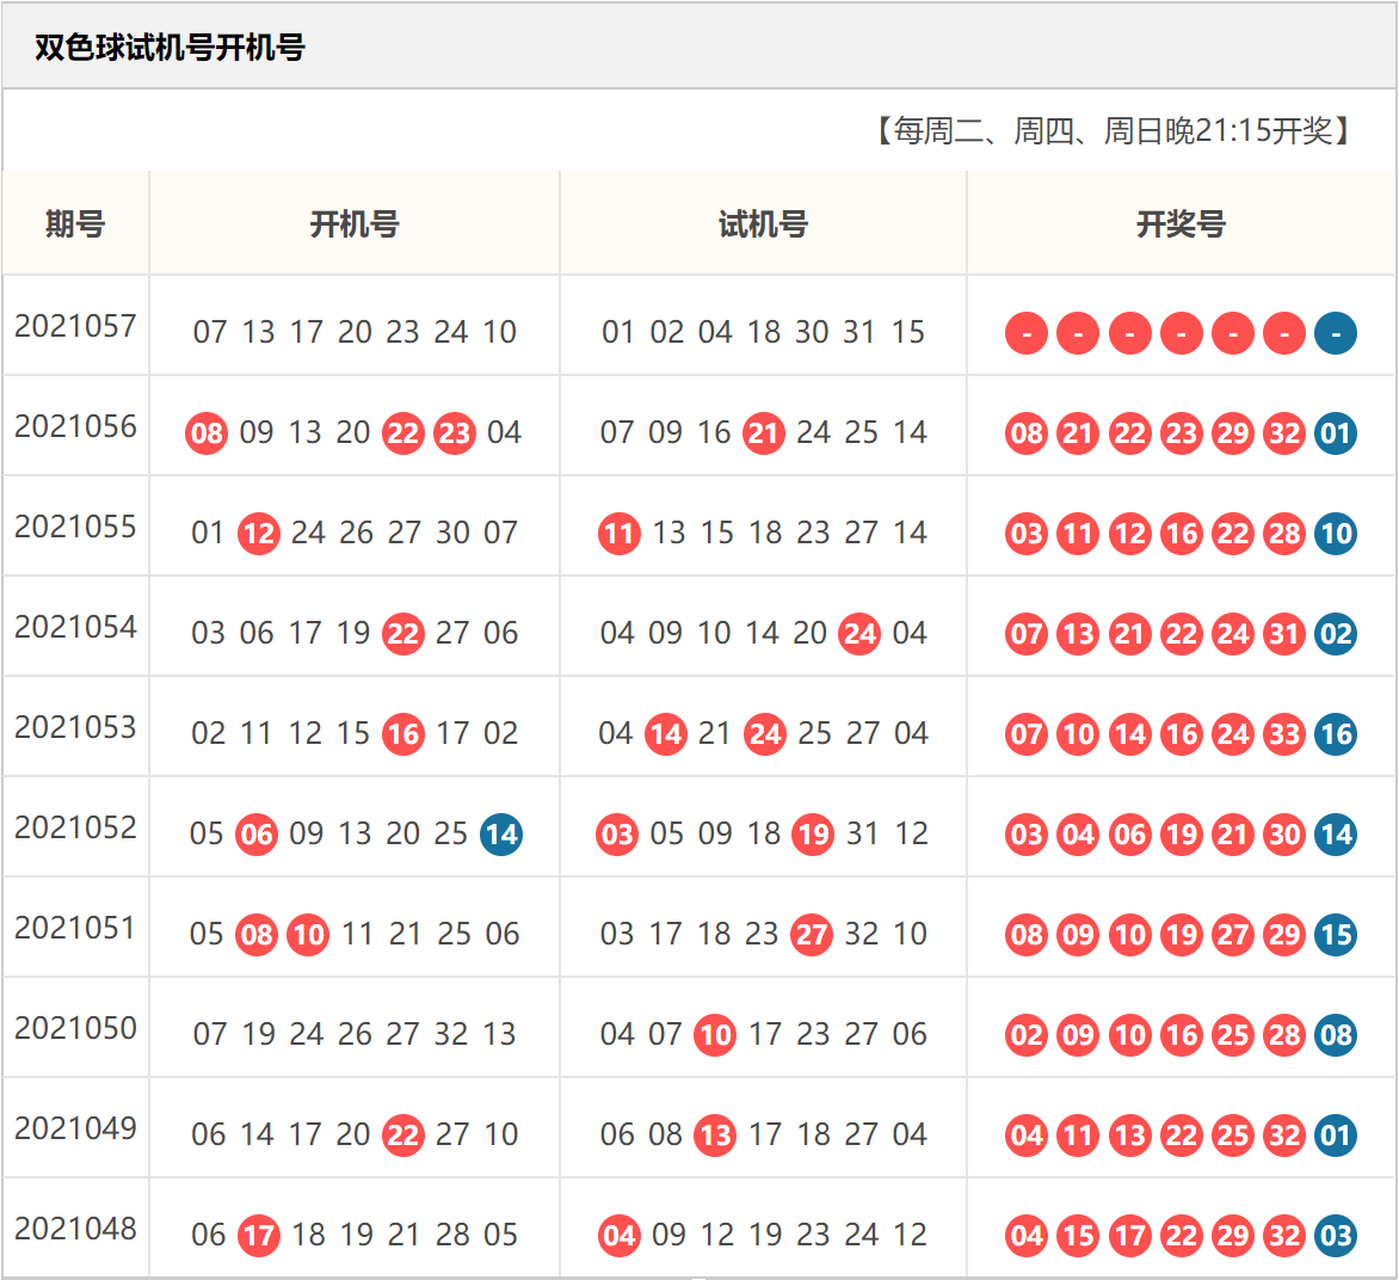
Task: Select the 开机号 column header
Action: [354, 223]
